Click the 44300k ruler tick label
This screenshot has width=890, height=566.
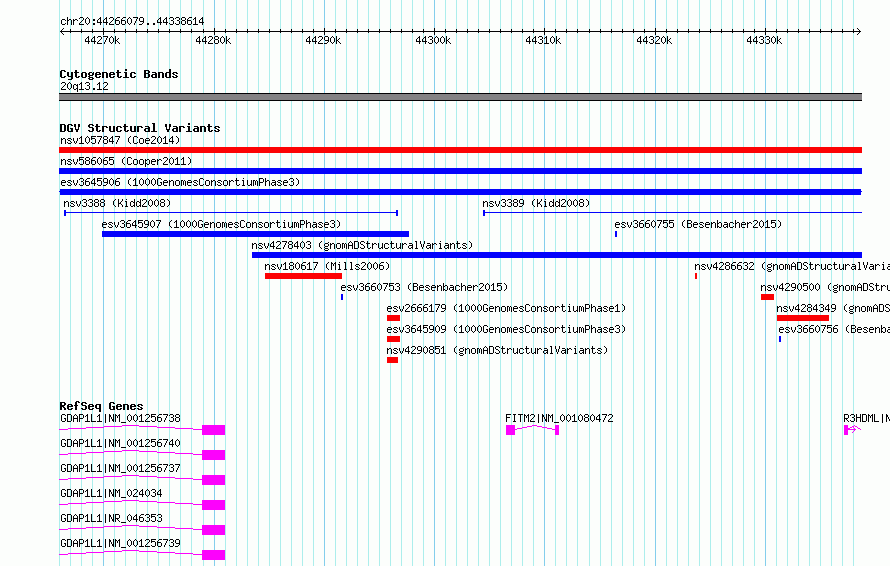pyautogui.click(x=433, y=40)
